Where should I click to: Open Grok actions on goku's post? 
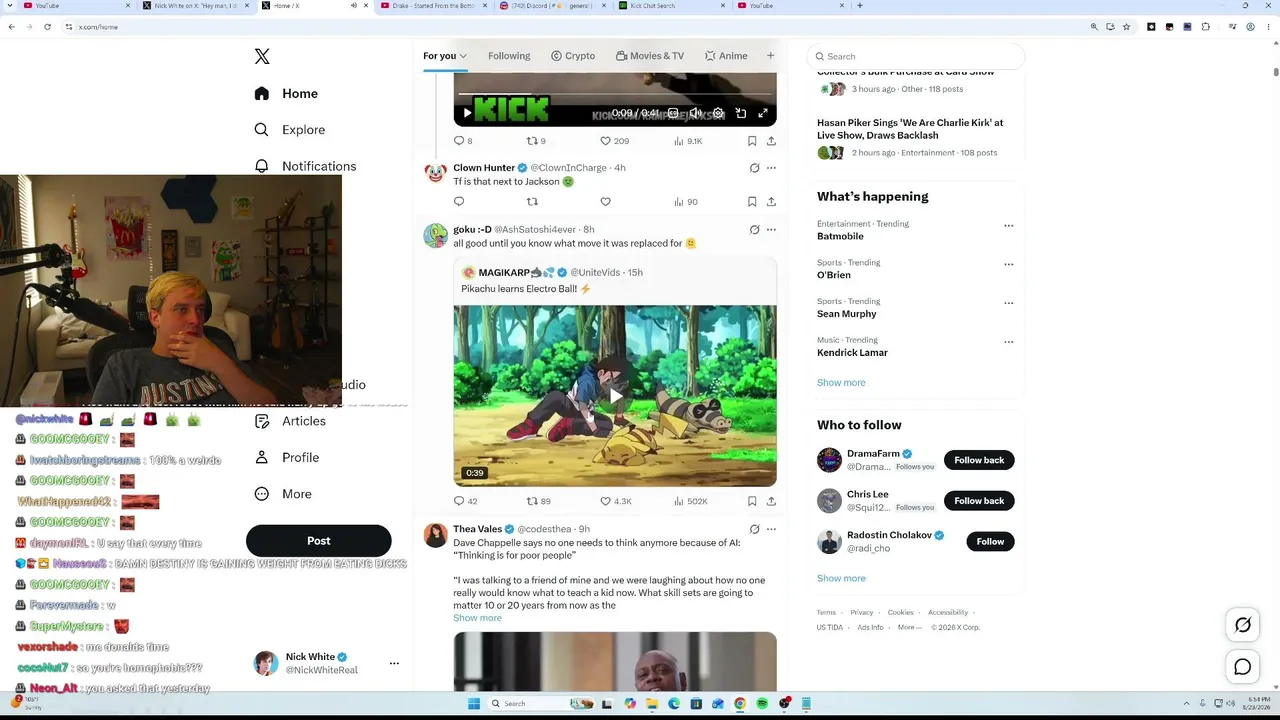click(x=754, y=230)
